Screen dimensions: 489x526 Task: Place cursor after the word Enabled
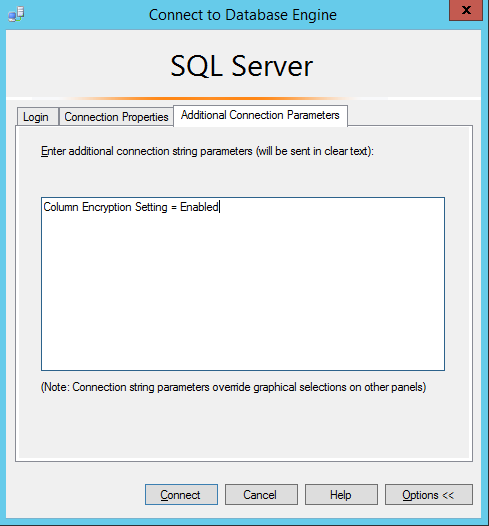(x=220, y=207)
